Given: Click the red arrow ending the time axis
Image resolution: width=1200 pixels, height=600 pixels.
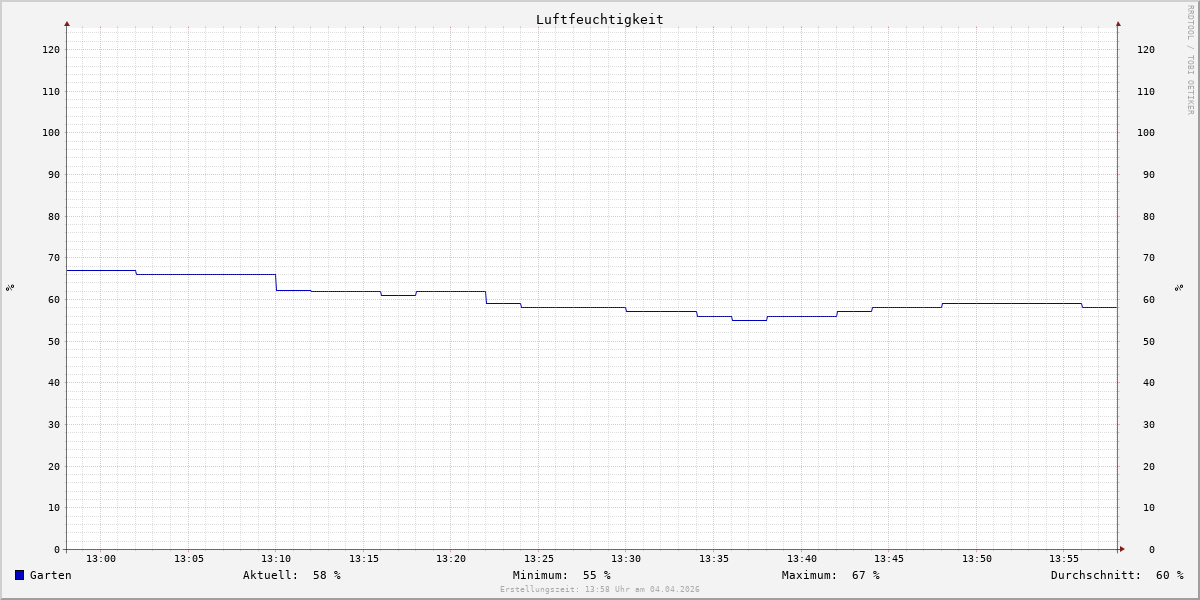Looking at the screenshot, I should coord(1122,549).
